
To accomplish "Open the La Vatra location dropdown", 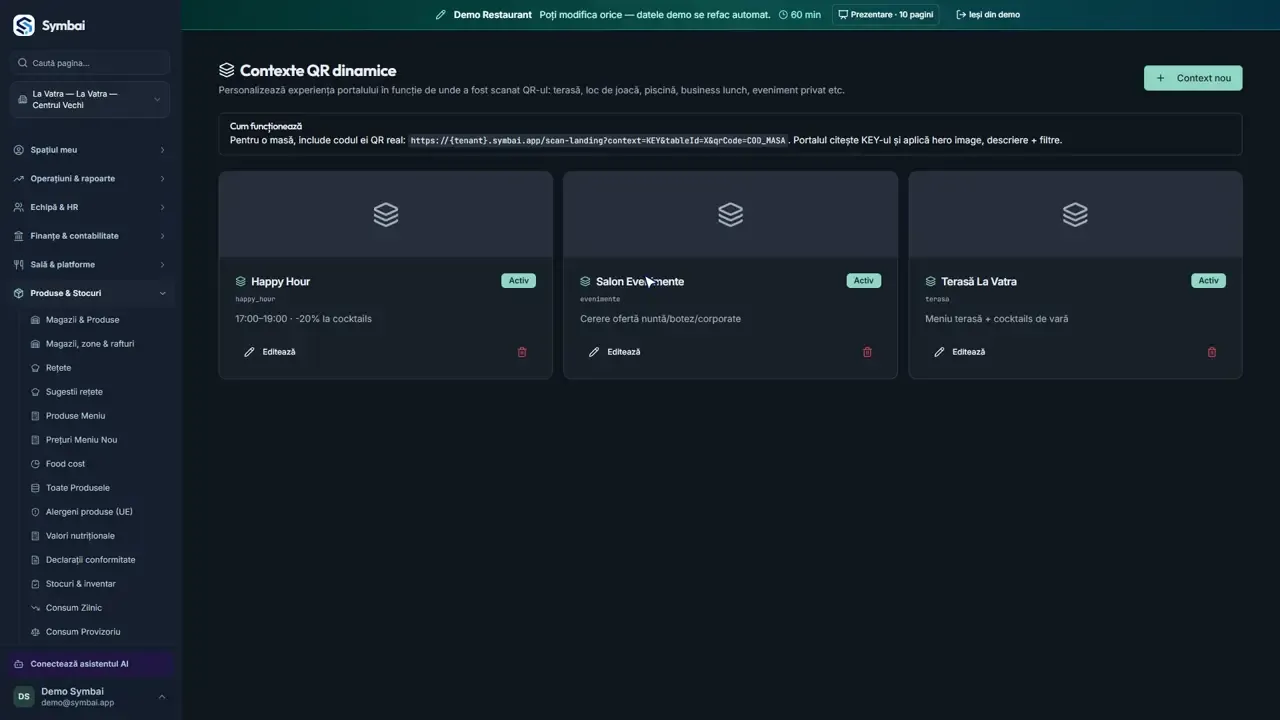I will pyautogui.click(x=90, y=100).
